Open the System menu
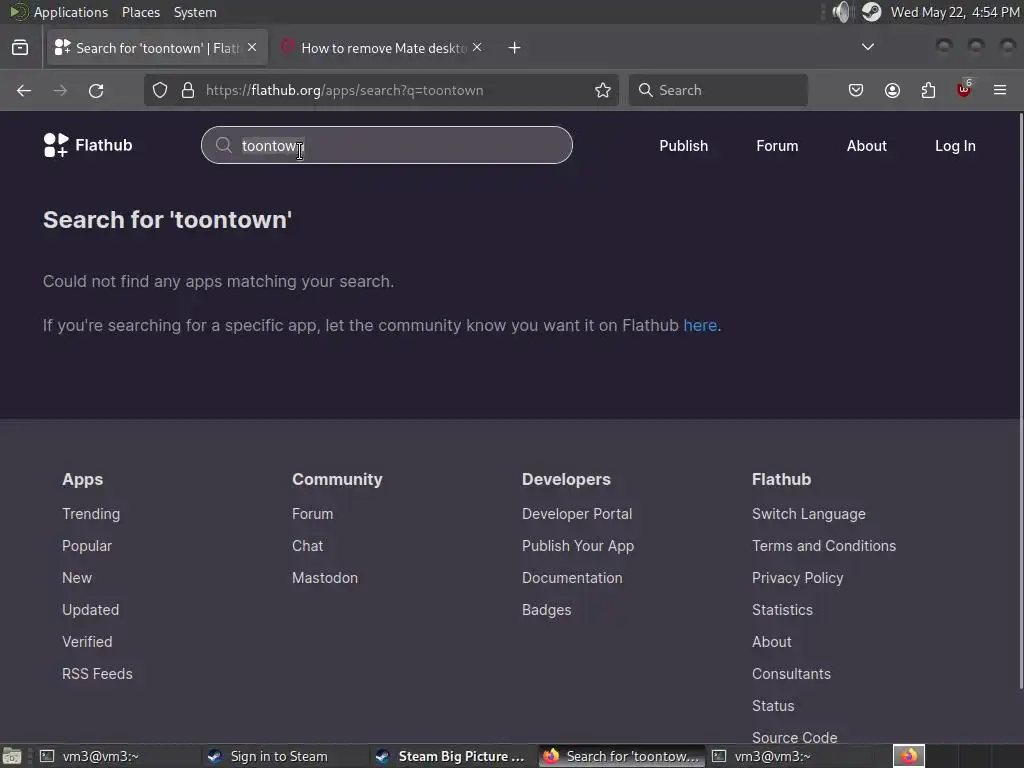 pyautogui.click(x=195, y=12)
